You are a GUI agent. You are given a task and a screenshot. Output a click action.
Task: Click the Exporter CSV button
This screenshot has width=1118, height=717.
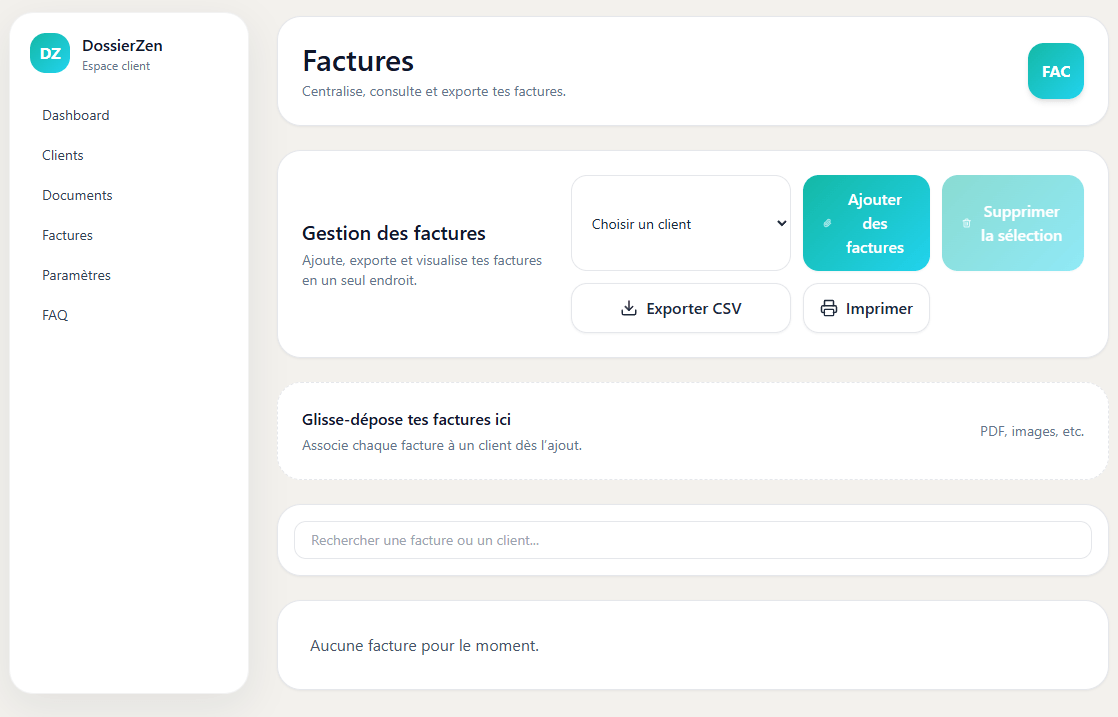pyautogui.click(x=680, y=308)
